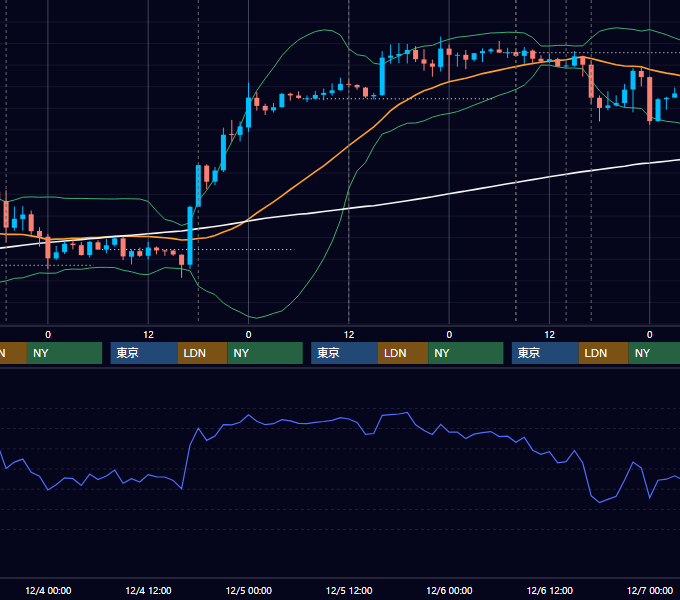Select the first 東京 session block

pos(144,353)
